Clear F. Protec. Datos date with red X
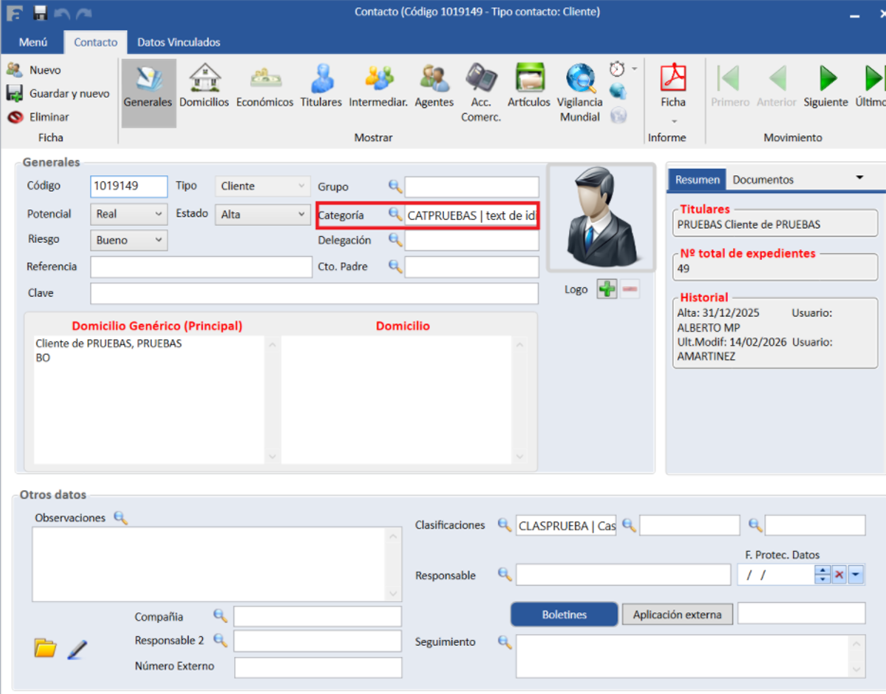The image size is (886, 694). coord(839,574)
